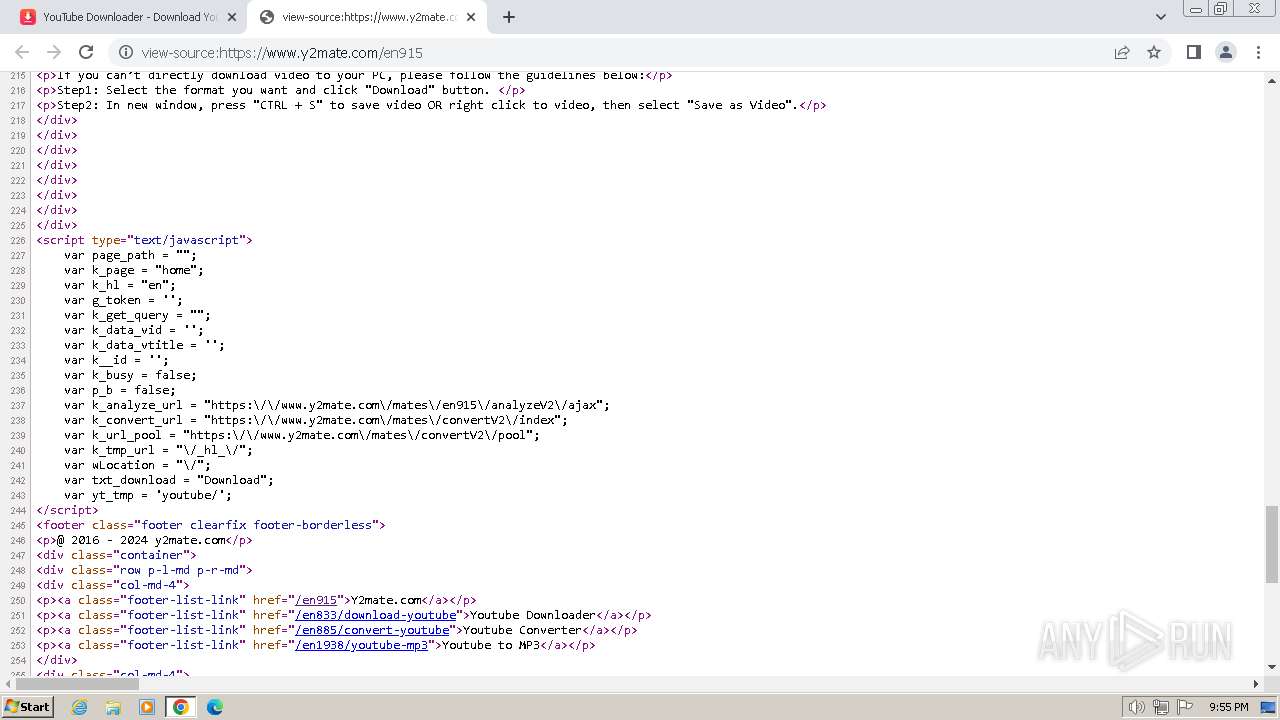This screenshot has width=1280, height=720.
Task: Open the Chrome three-dot menu
Action: [x=1258, y=52]
